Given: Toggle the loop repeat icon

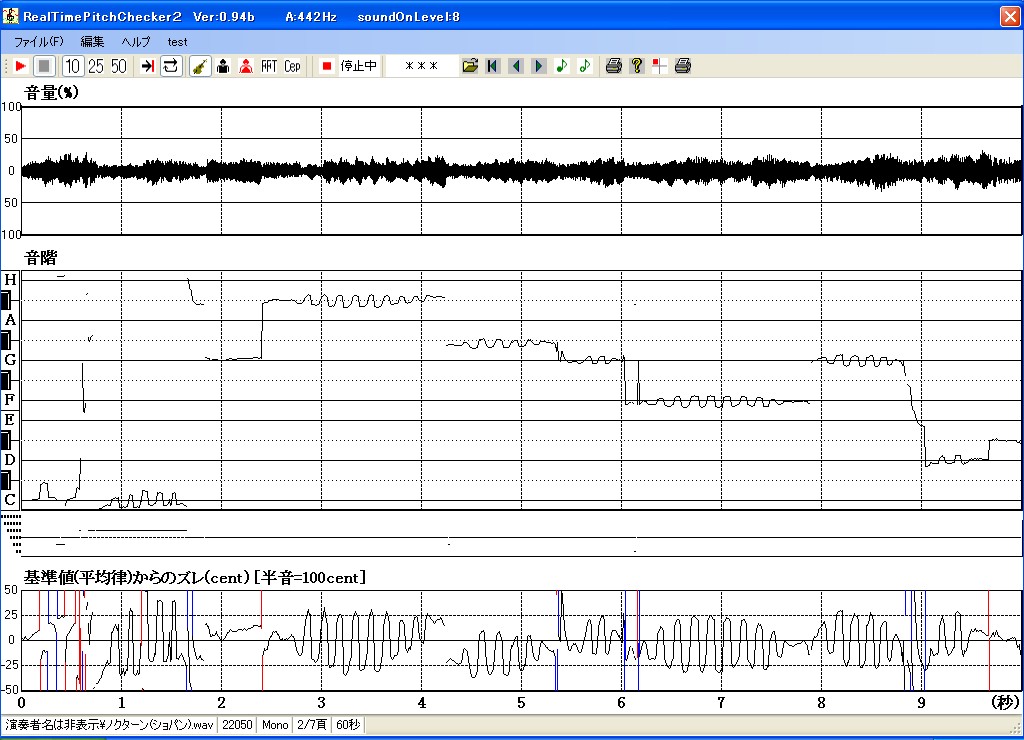Looking at the screenshot, I should (170, 66).
